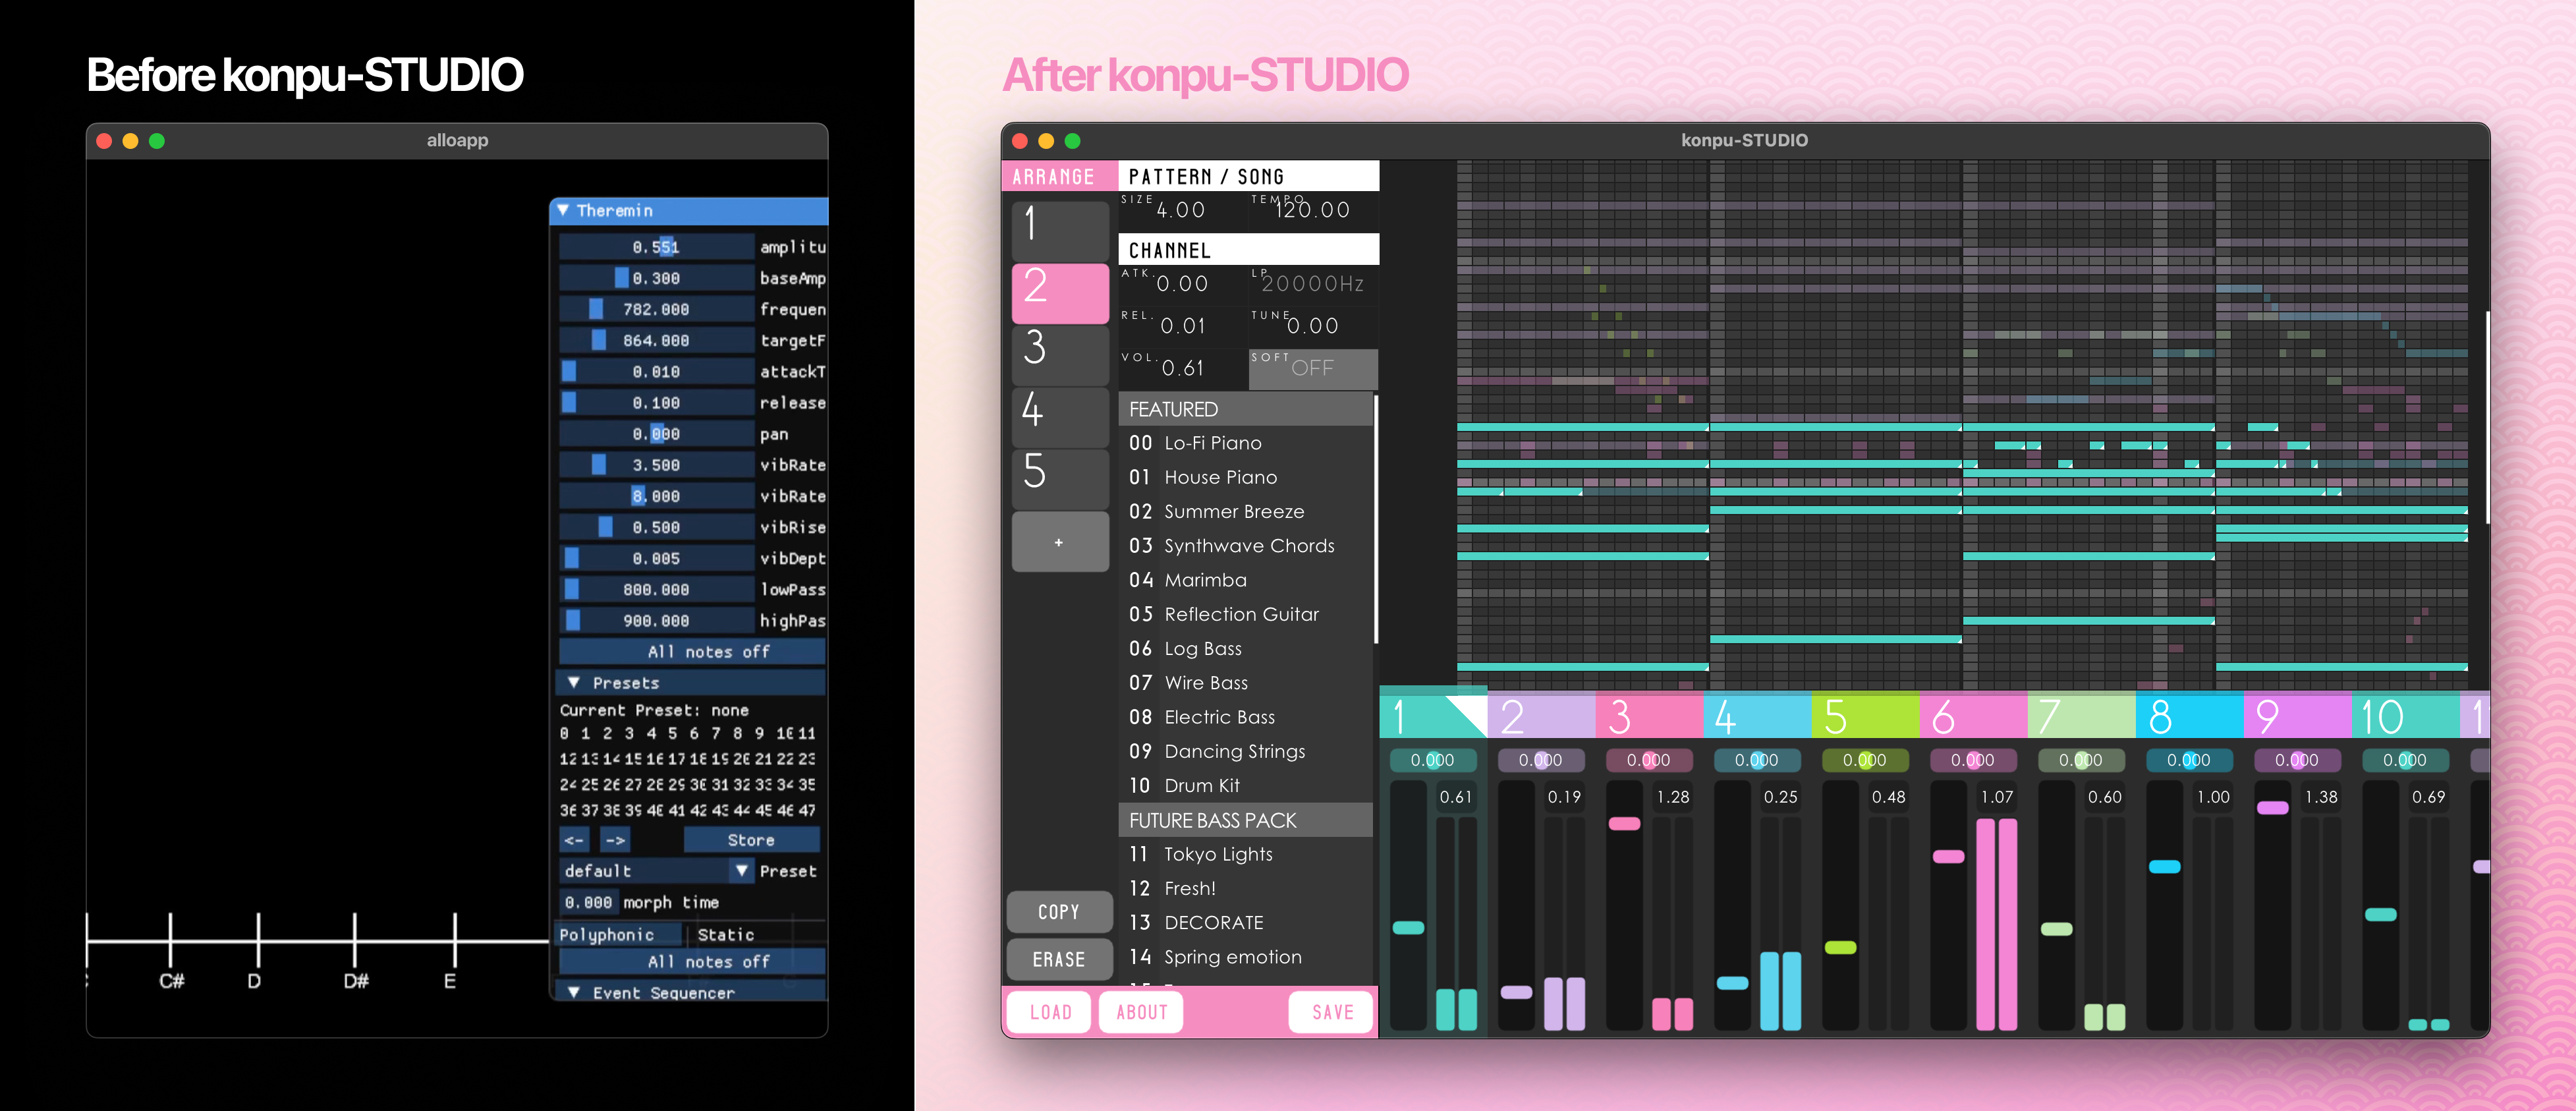Click the instrument list scrollbar
This screenshot has height=1111, width=2576.
tap(1376, 520)
